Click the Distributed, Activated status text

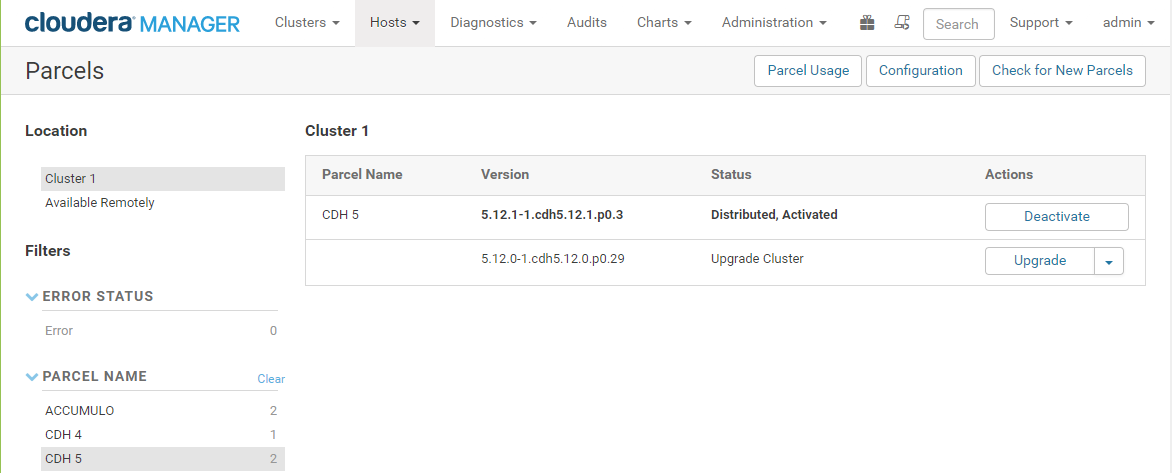[x=774, y=215]
